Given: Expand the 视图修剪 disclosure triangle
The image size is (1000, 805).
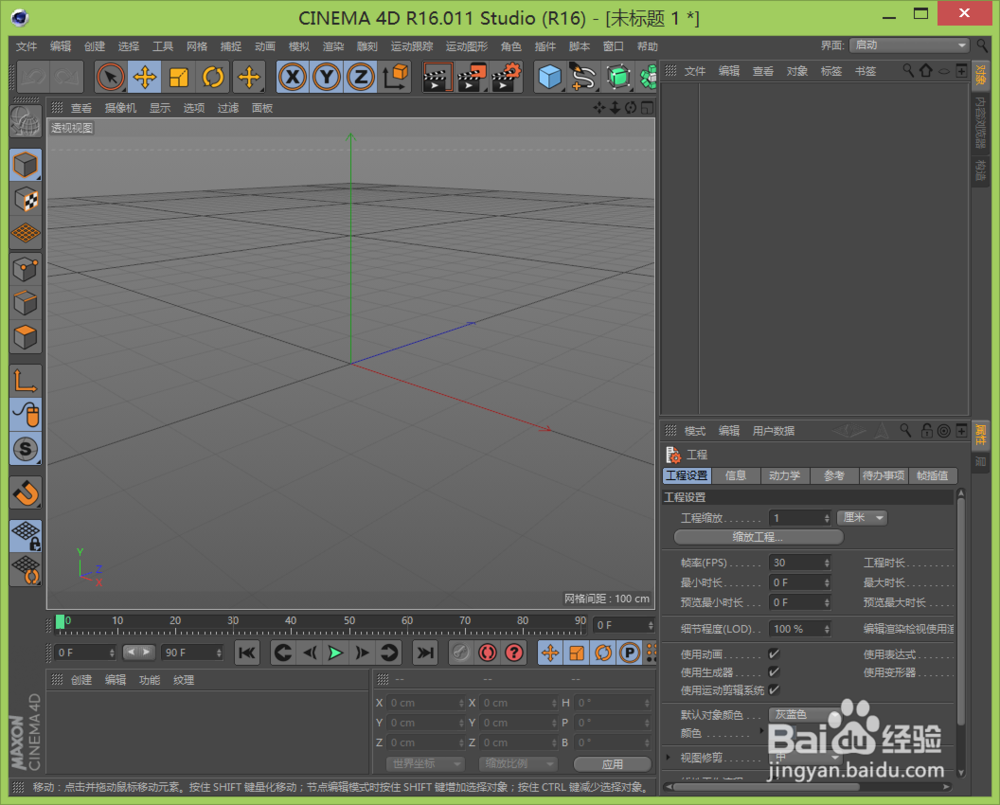Looking at the screenshot, I should coord(668,757).
